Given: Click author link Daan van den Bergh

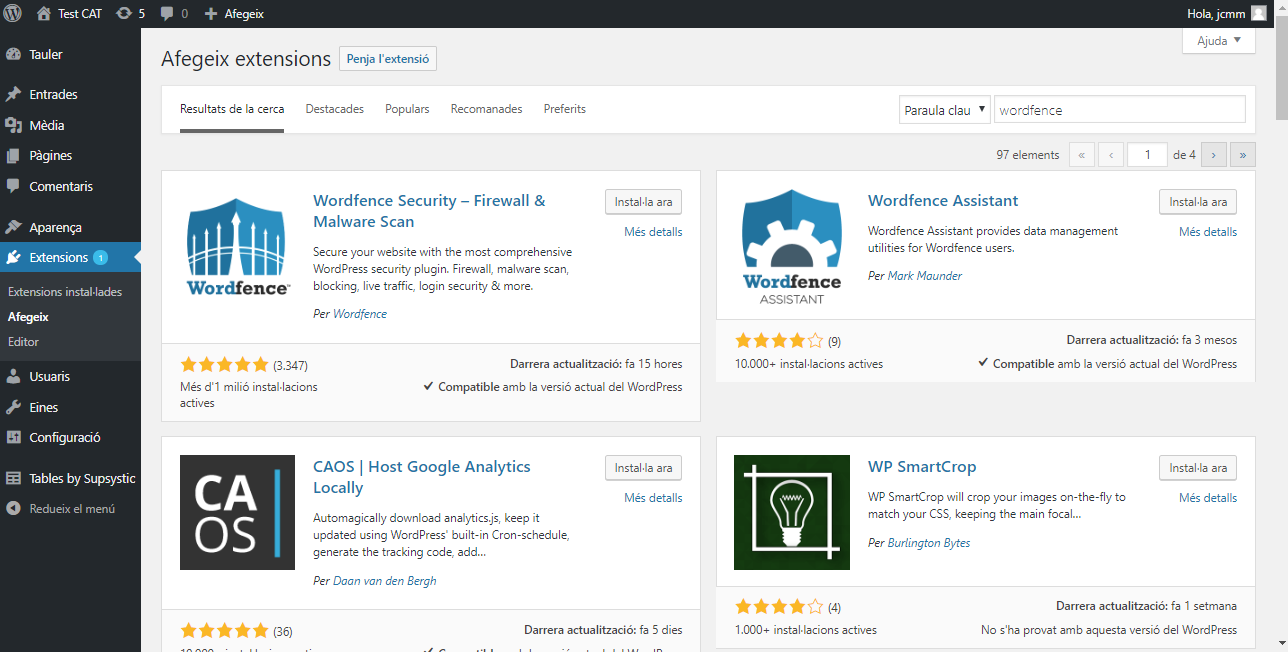Looking at the screenshot, I should coord(385,581).
